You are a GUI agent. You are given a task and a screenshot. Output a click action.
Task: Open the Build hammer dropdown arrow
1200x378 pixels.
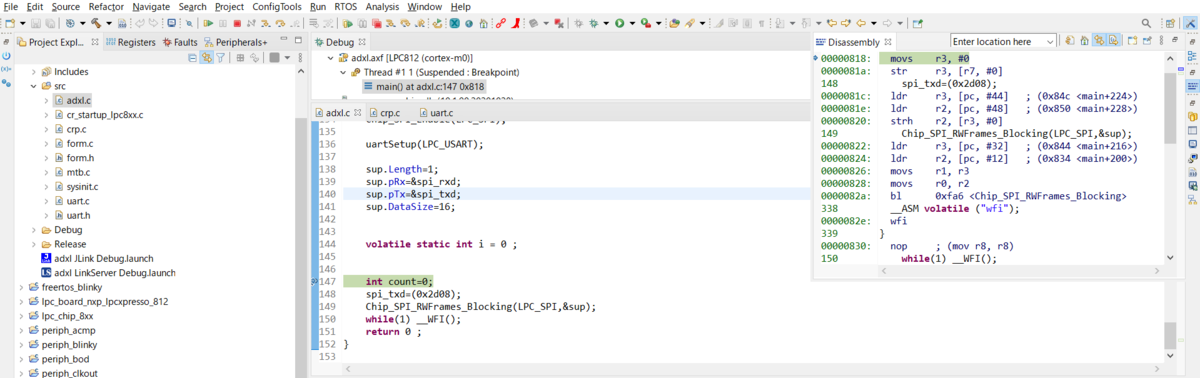109,22
